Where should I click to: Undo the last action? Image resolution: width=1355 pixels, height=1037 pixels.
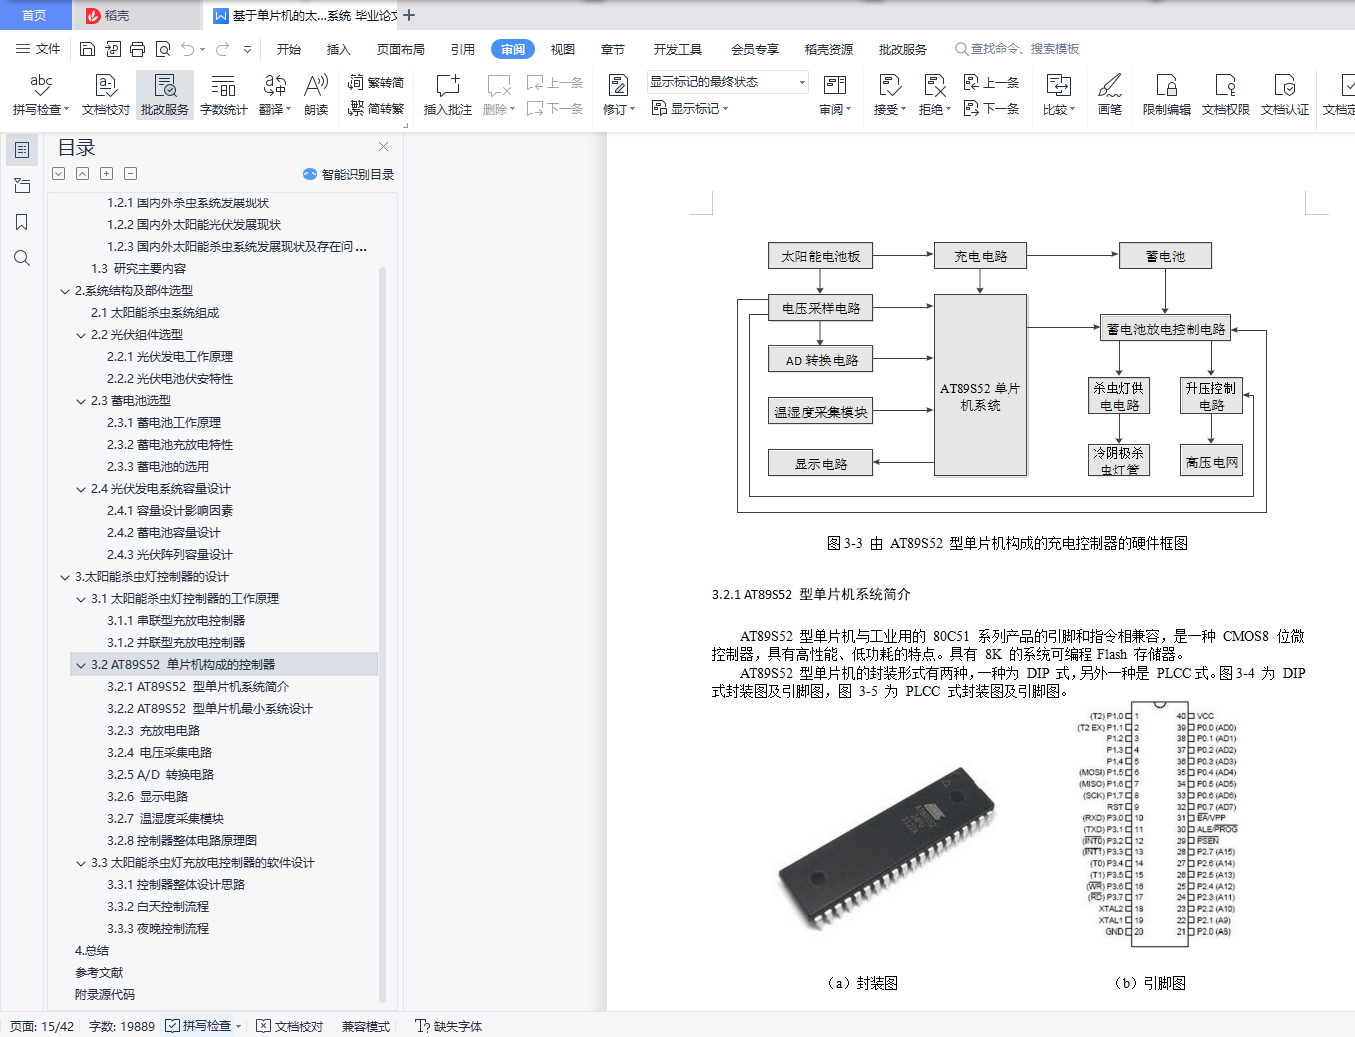(x=187, y=49)
